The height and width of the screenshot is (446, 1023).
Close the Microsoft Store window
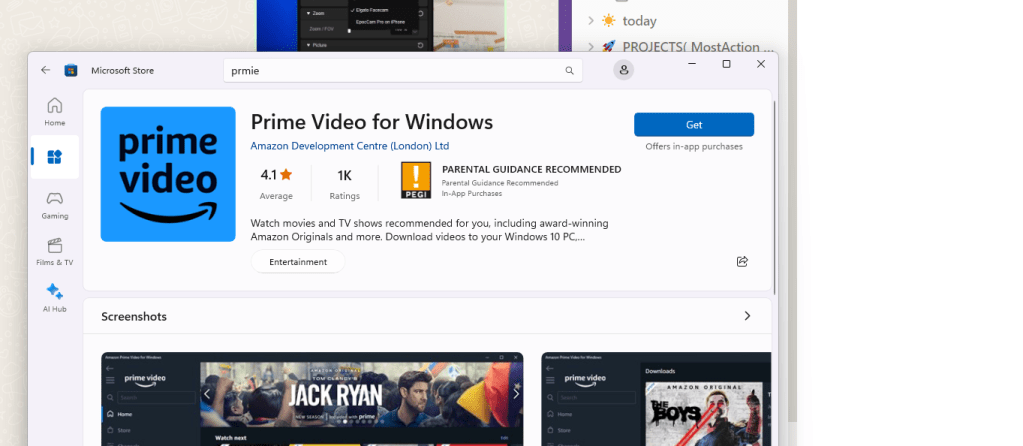pyautogui.click(x=761, y=64)
